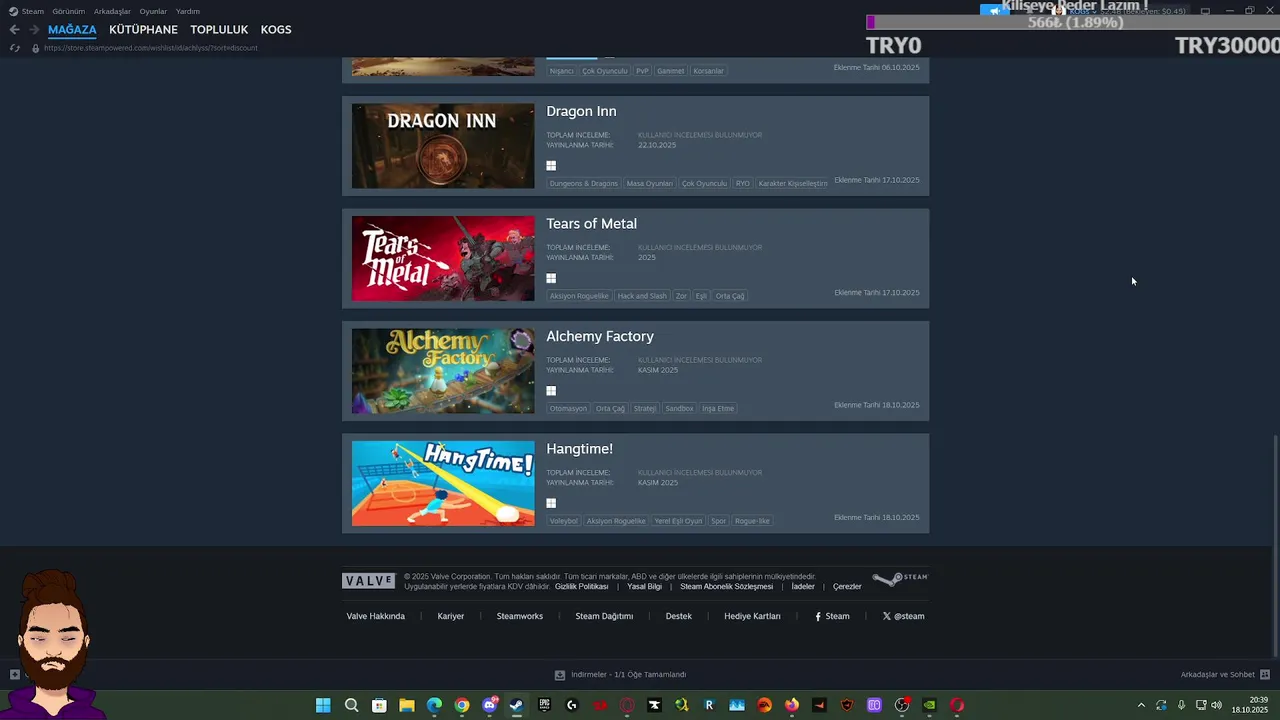1280x720 pixels.
Task: Open the @steam X link
Action: [904, 616]
